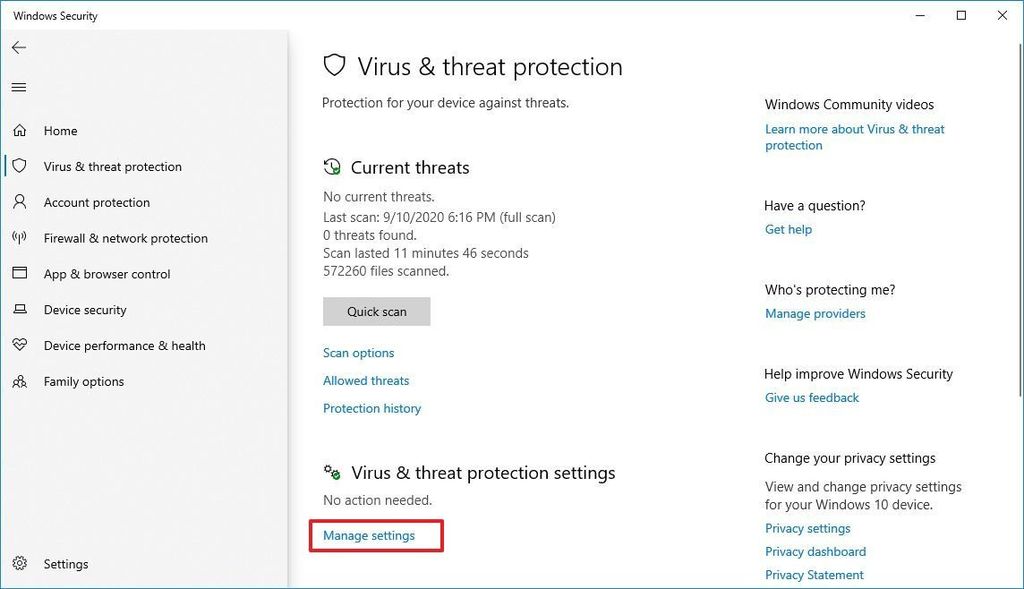Open Device performance & health
Screen dimensions: 1024x589
coord(124,345)
